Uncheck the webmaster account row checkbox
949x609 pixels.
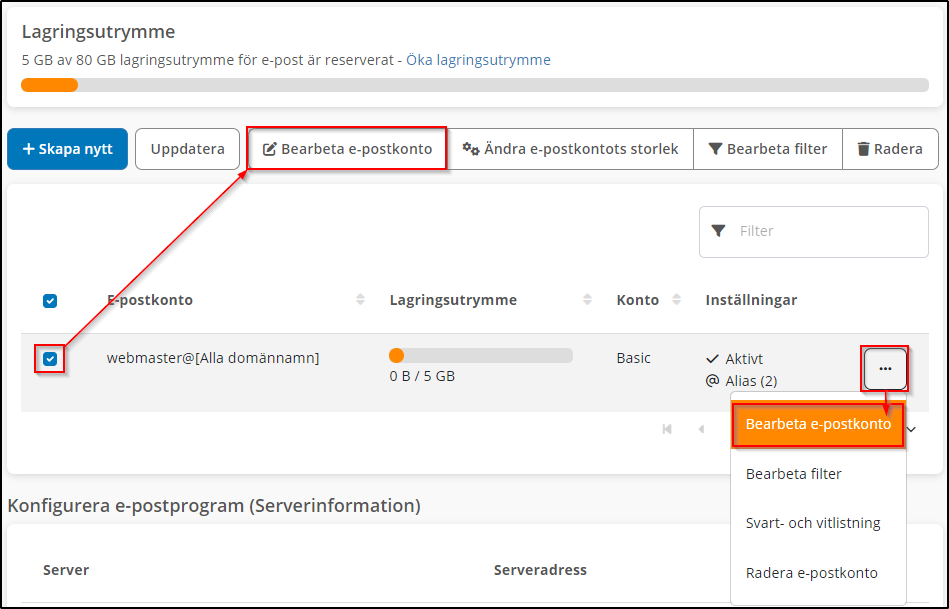tap(50, 358)
